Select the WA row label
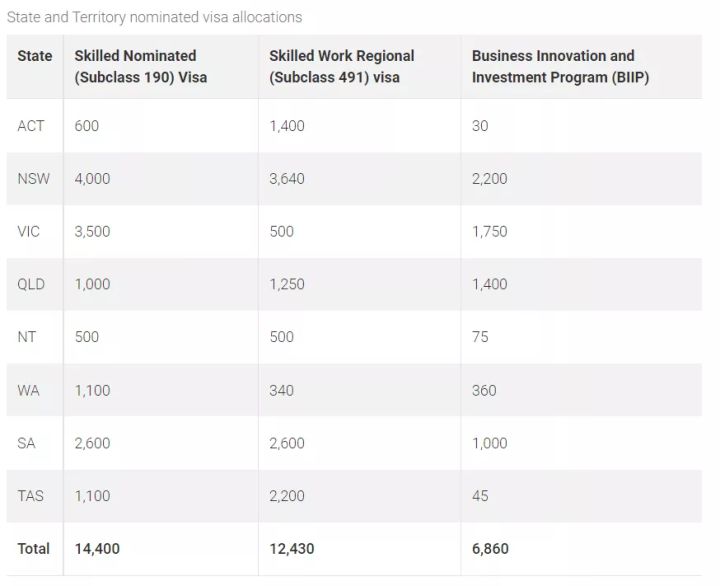Screen dimensions: 720x586 (x=28, y=391)
